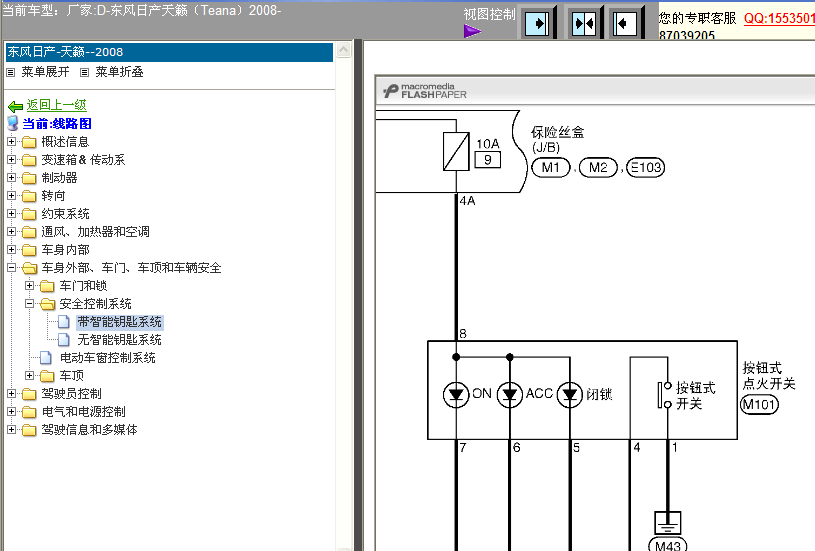Click the folder icon beside 车门和锁

click(47, 286)
